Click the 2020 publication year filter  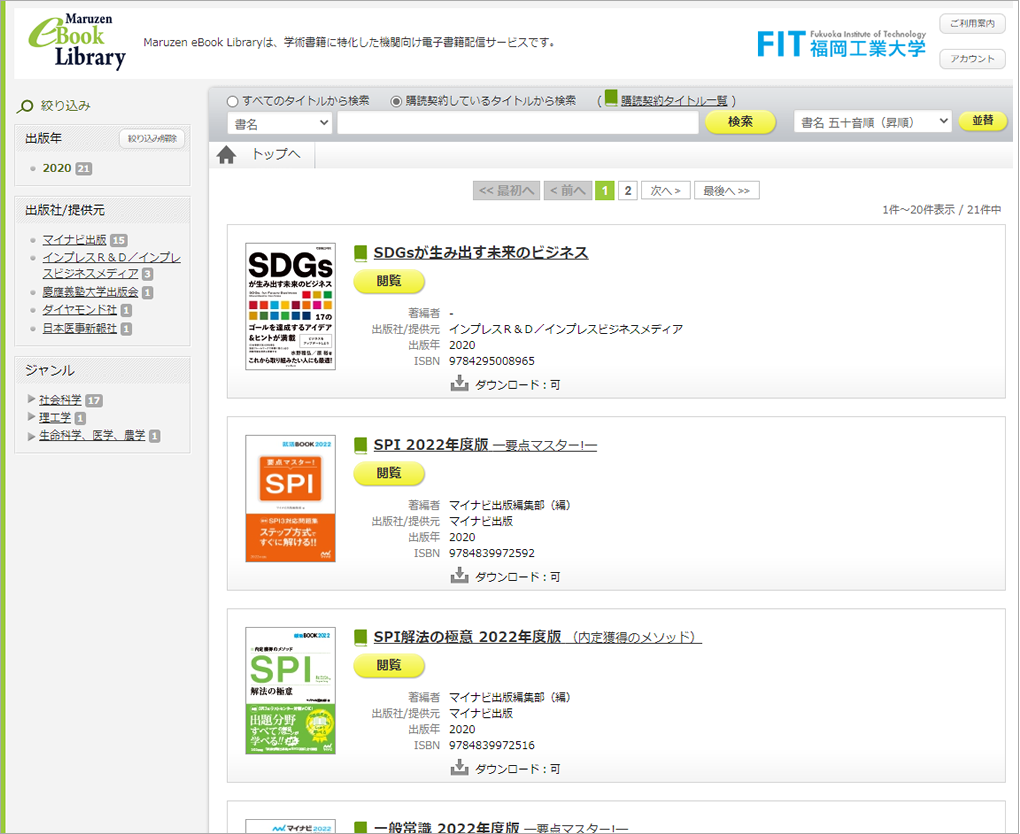(57, 168)
